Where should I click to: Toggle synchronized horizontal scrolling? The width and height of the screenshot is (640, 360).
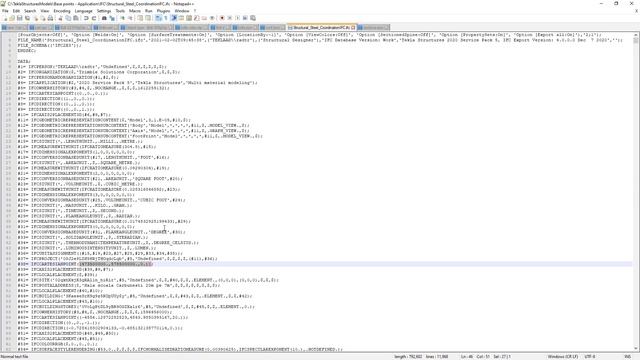148,18
